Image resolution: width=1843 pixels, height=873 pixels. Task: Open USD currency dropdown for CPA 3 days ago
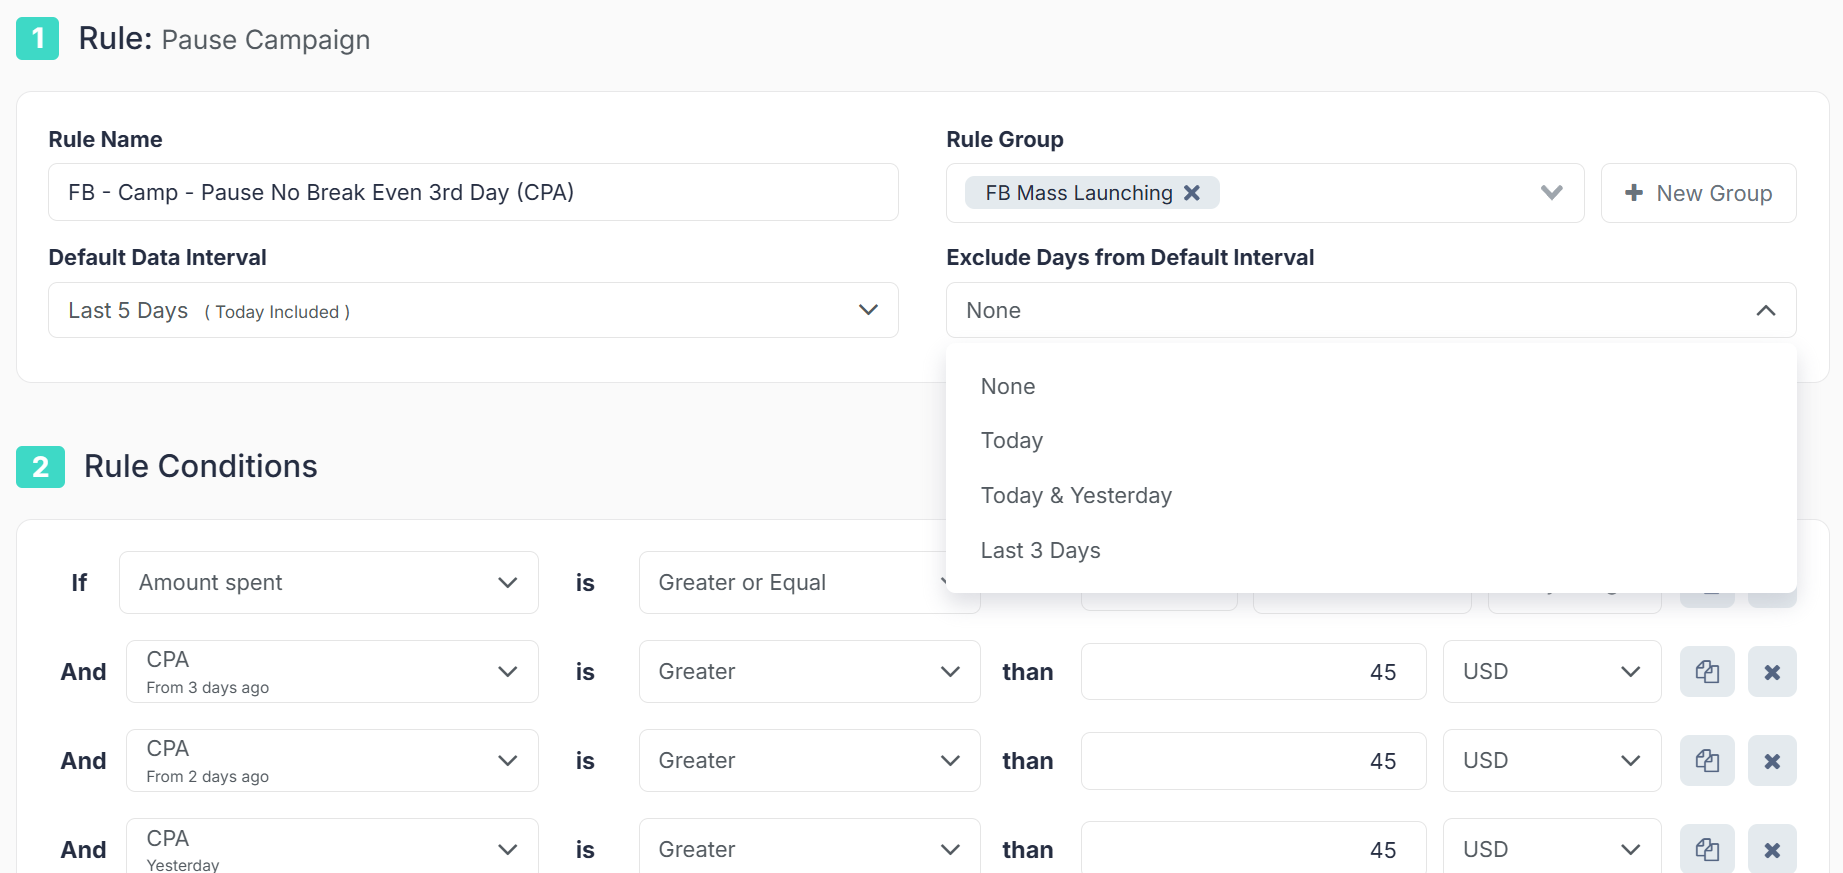1552,672
